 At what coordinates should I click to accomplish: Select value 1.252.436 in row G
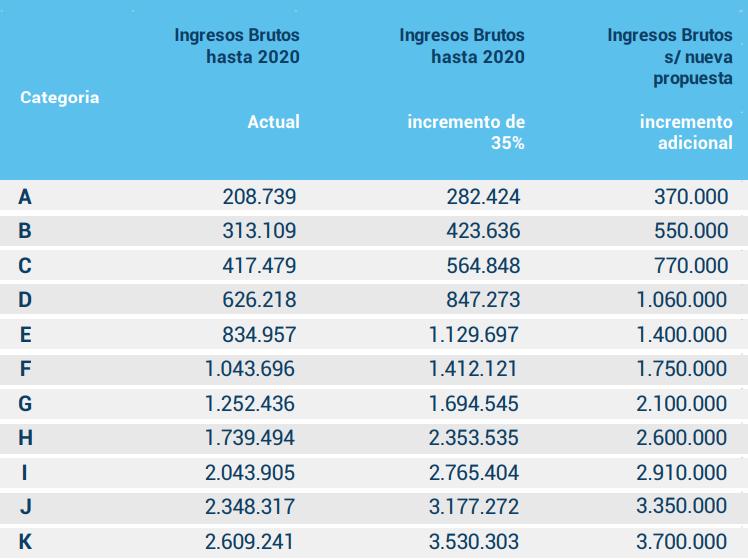pyautogui.click(x=250, y=404)
